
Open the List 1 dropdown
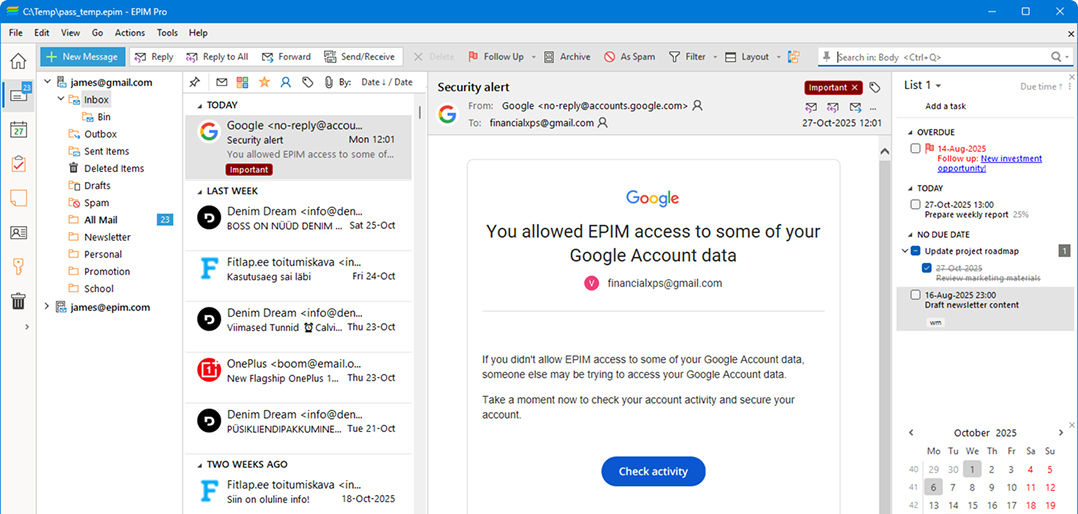922,86
